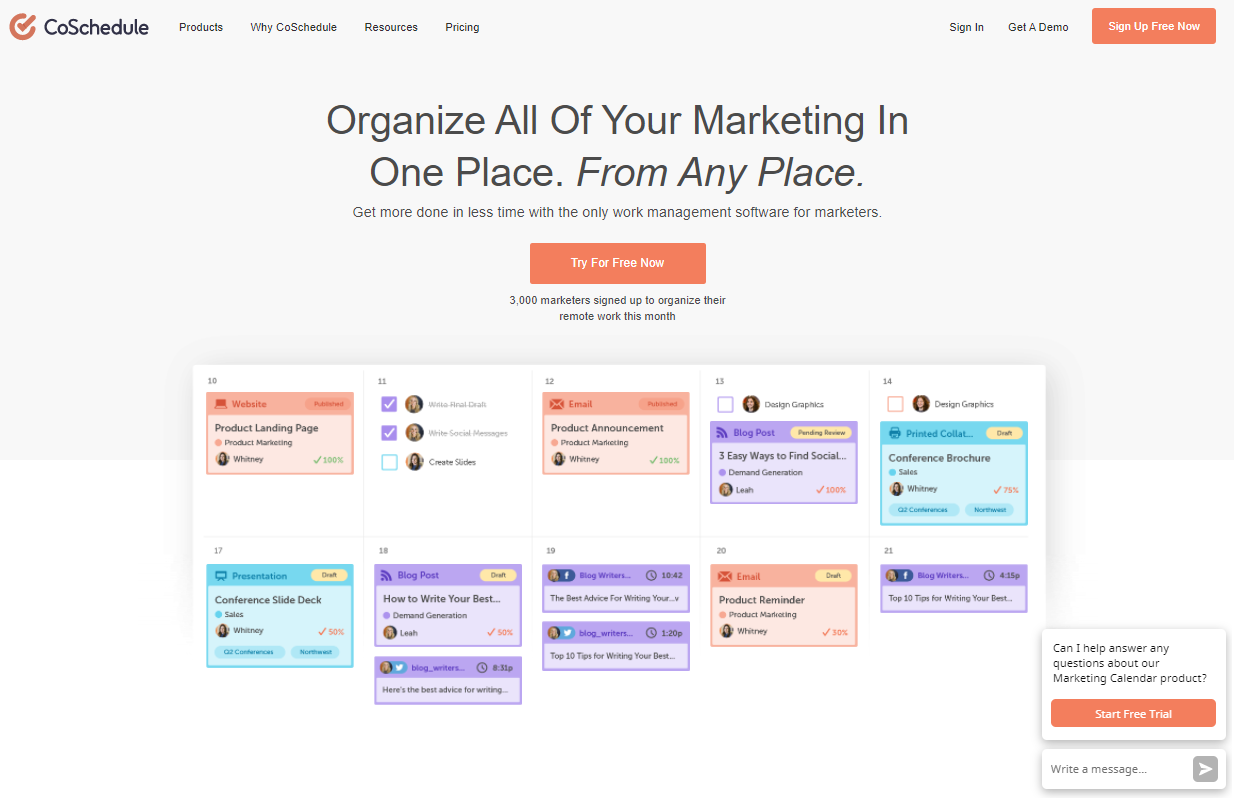1234x798 pixels.
Task: Go to the Pricing page
Action: tap(462, 27)
